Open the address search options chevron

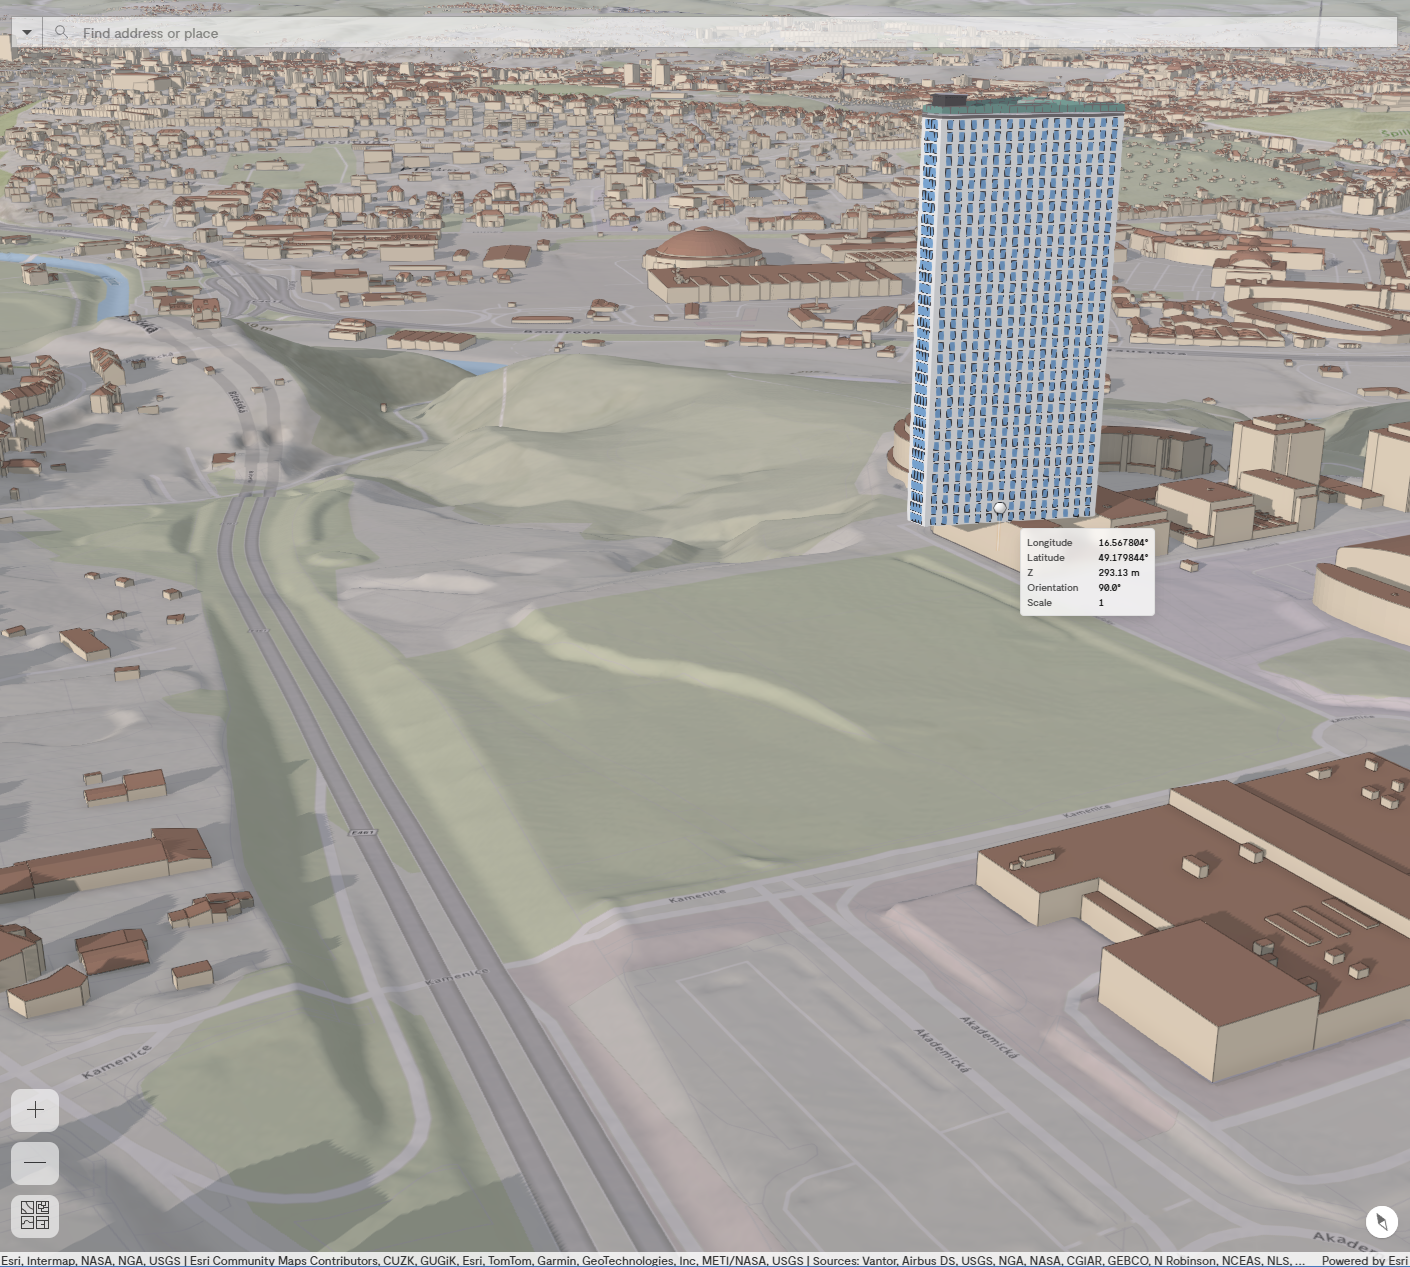click(26, 32)
